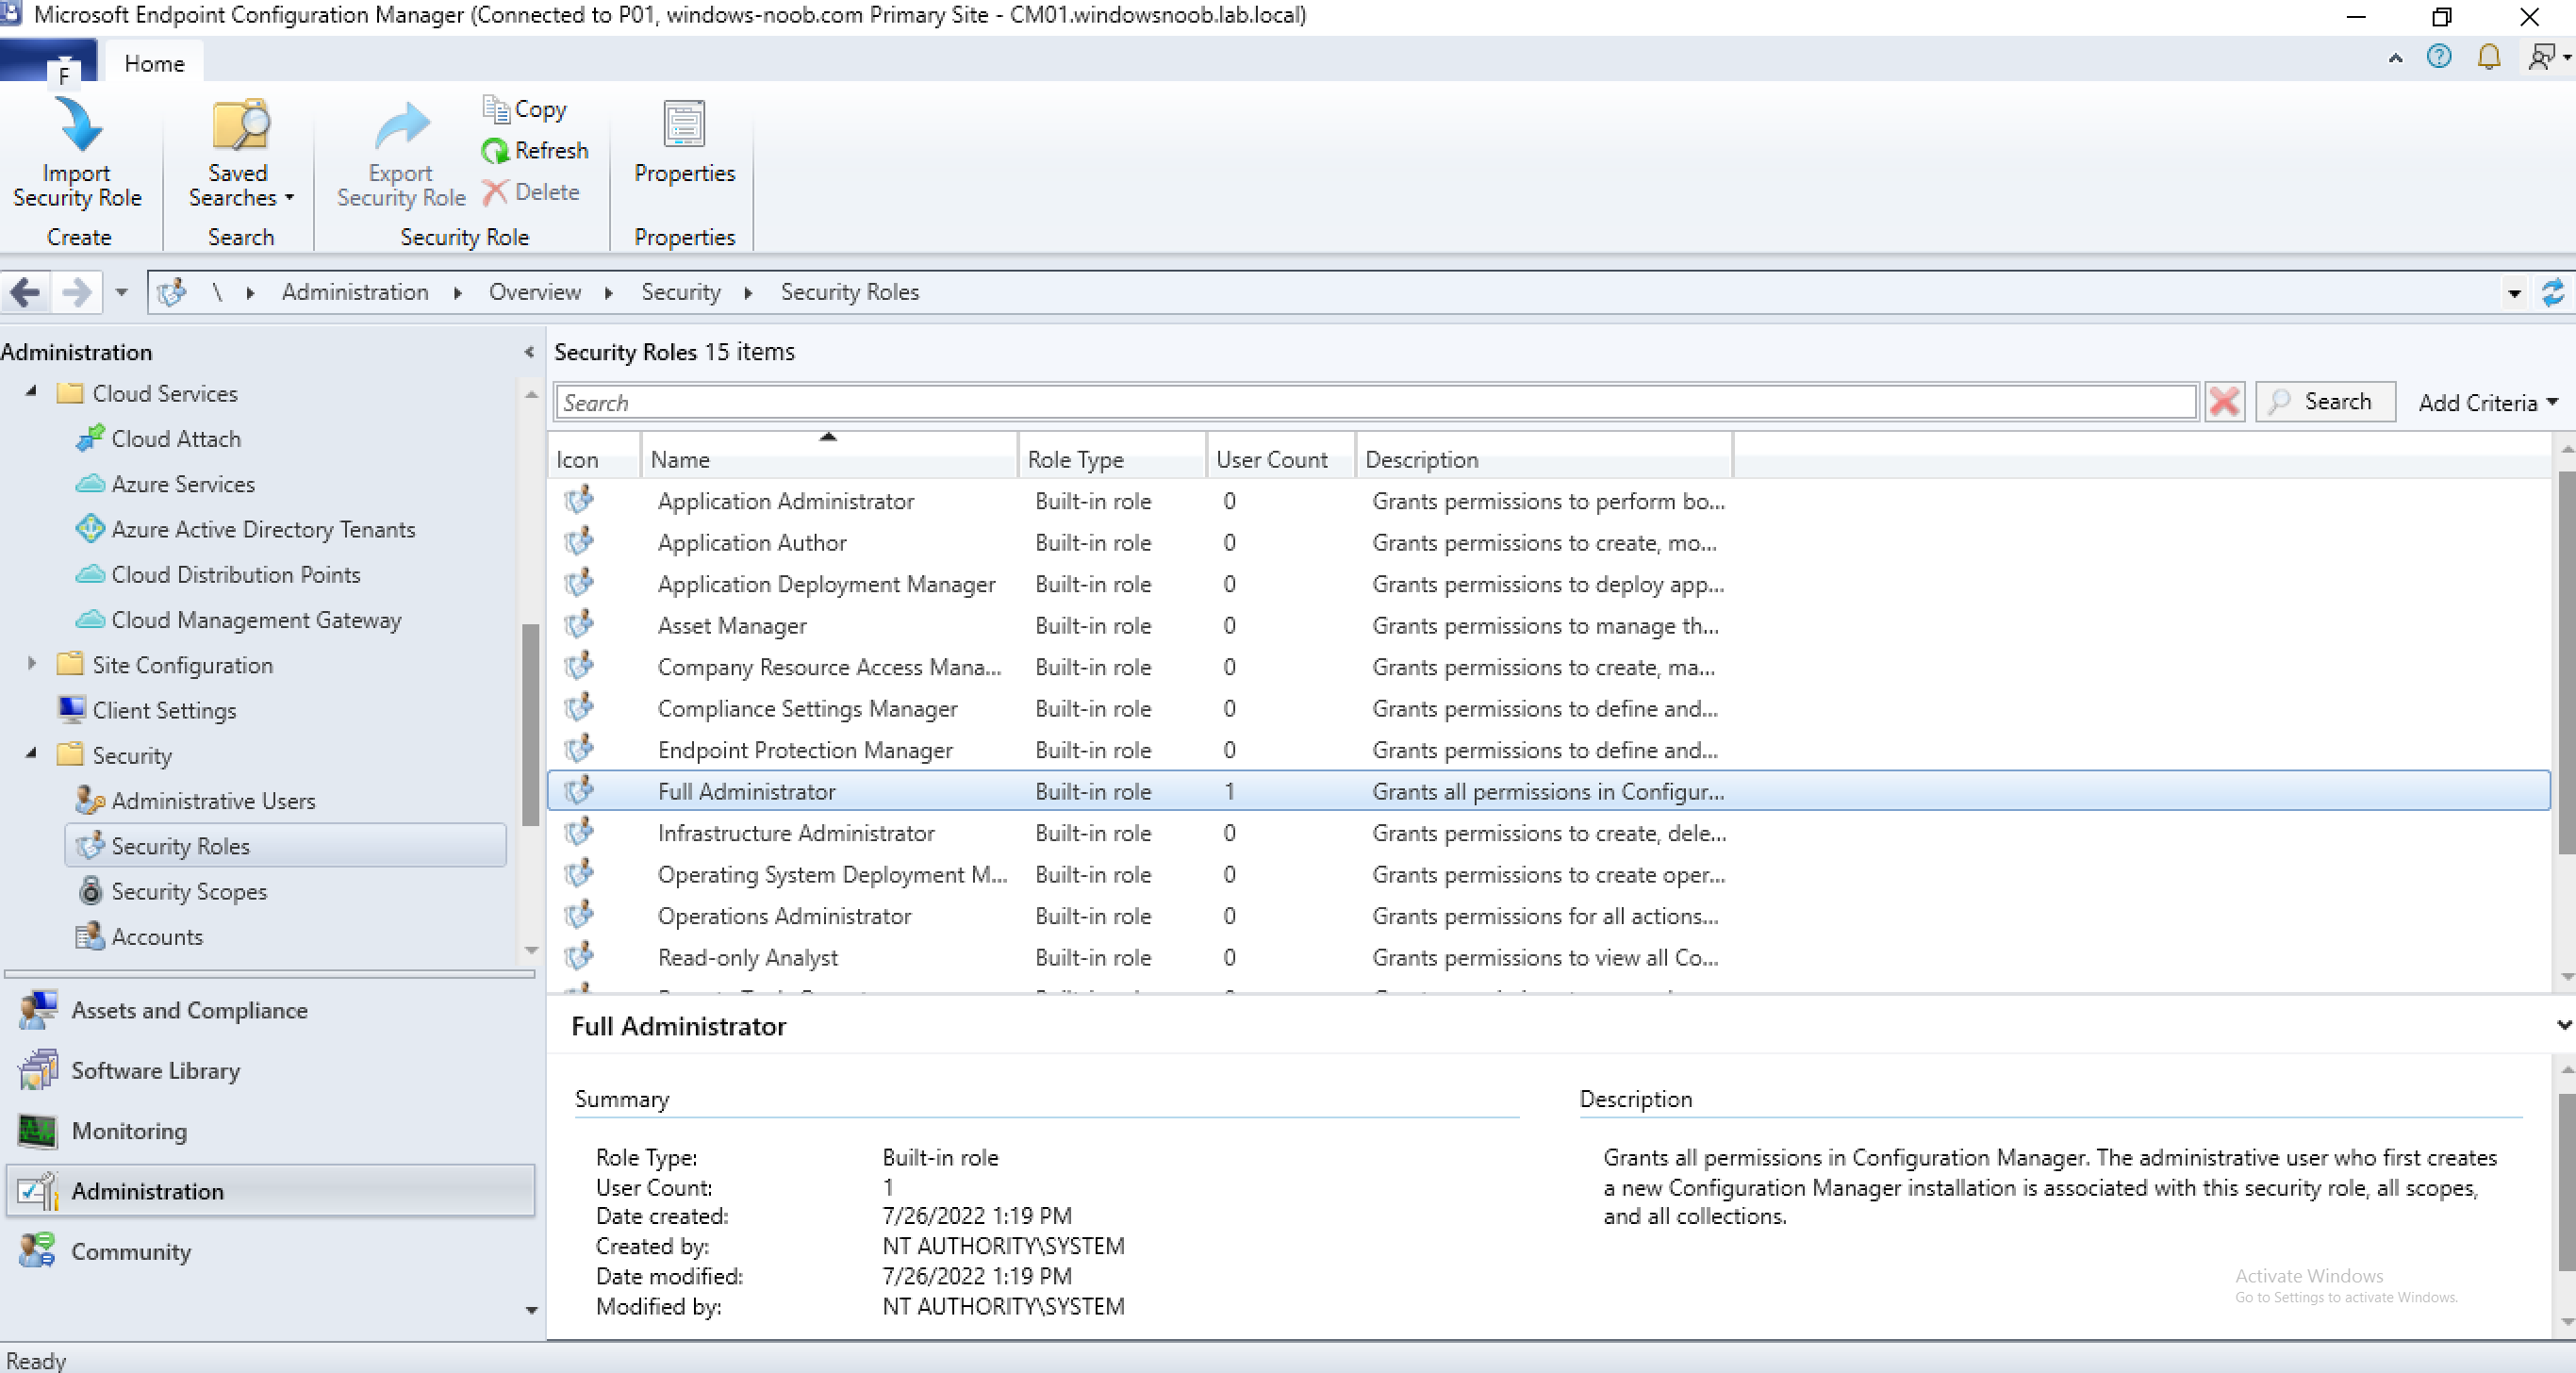2576x1373 pixels.
Task: Collapse the ribbon with up chevron
Action: point(2395,58)
